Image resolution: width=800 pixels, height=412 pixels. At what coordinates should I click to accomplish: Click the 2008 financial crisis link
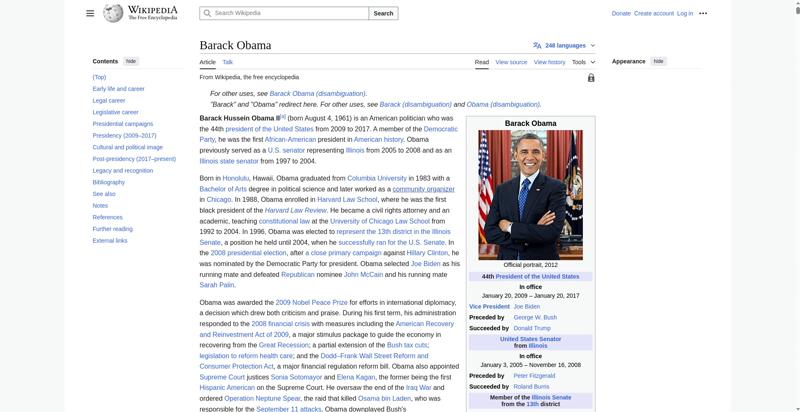[x=280, y=324]
